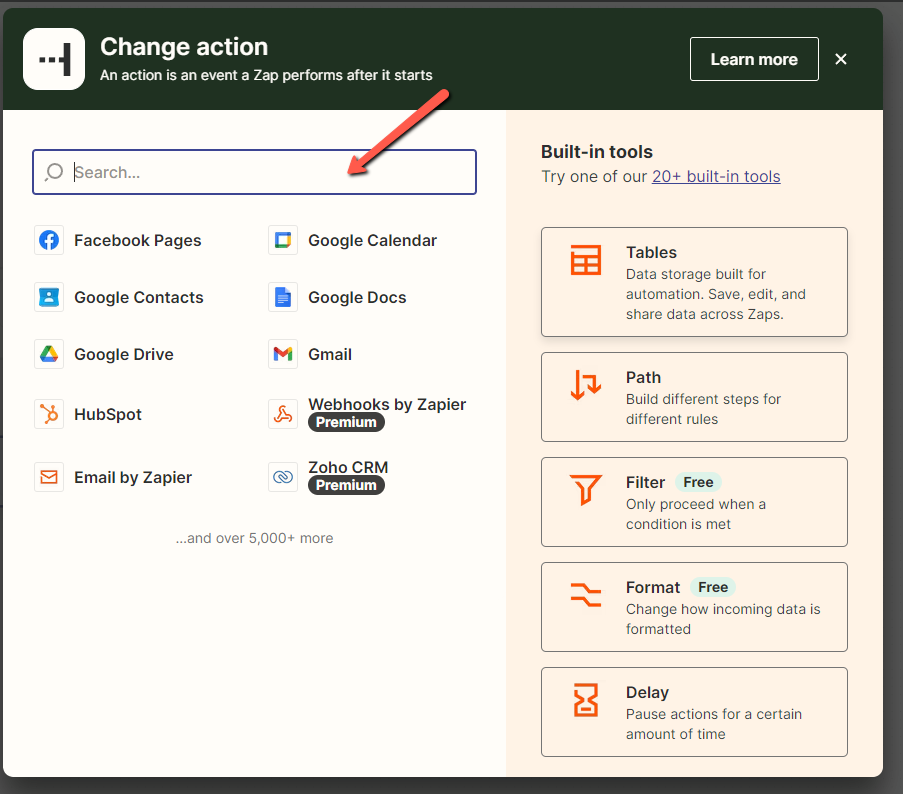The image size is (903, 794).
Task: Click the Change action dialog title
Action: [184, 47]
